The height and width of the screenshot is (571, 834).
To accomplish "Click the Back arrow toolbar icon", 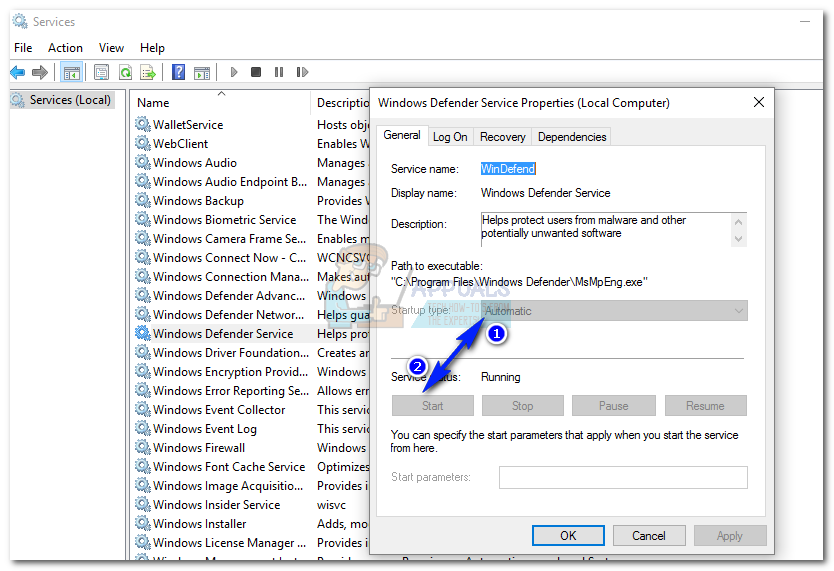I will [18, 72].
